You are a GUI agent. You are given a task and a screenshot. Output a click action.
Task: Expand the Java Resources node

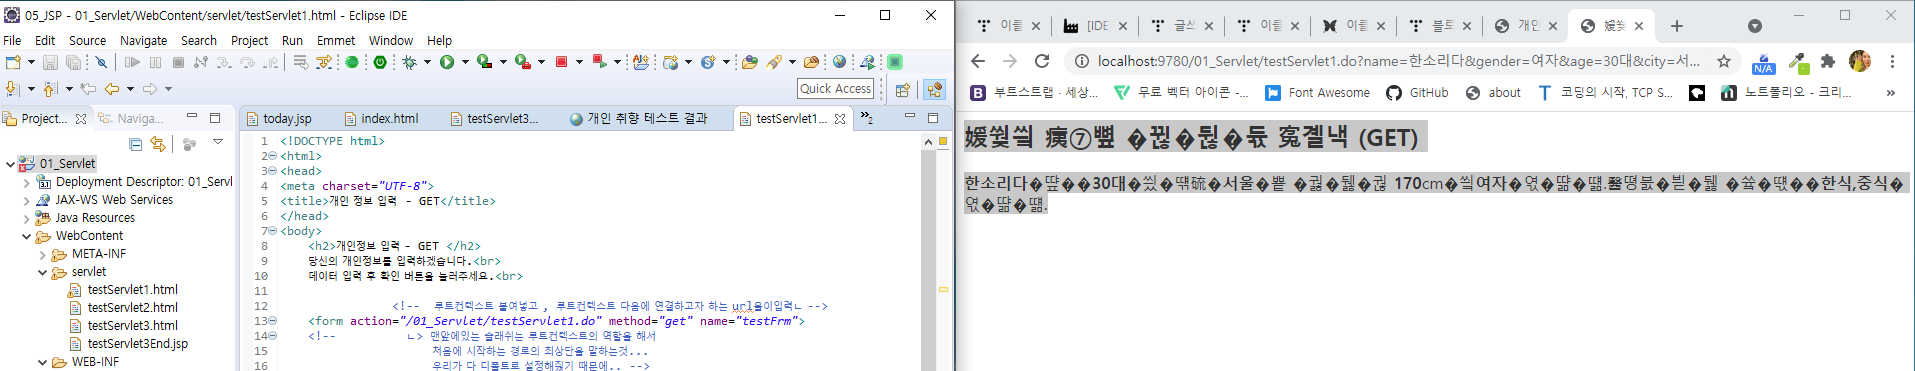coord(26,218)
